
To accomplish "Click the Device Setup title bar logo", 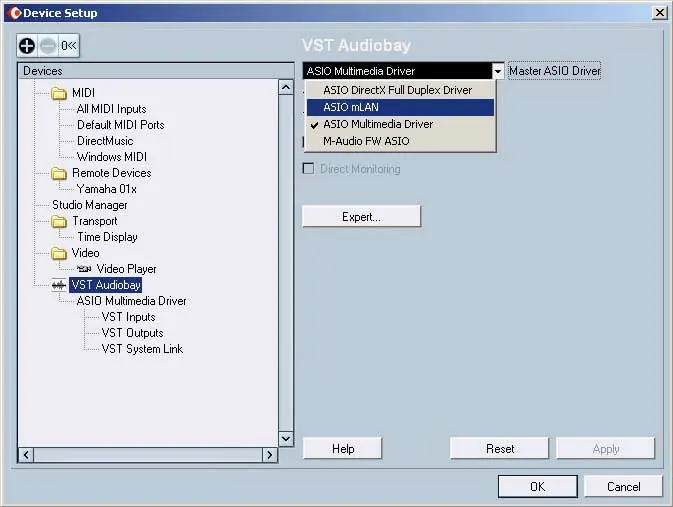I will pos(15,13).
